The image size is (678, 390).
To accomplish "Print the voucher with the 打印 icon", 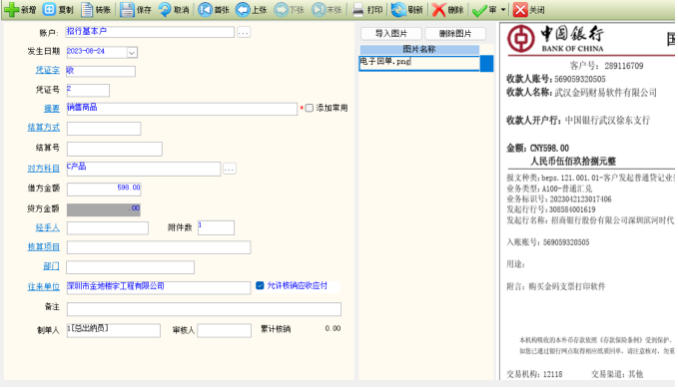I will coord(358,10).
